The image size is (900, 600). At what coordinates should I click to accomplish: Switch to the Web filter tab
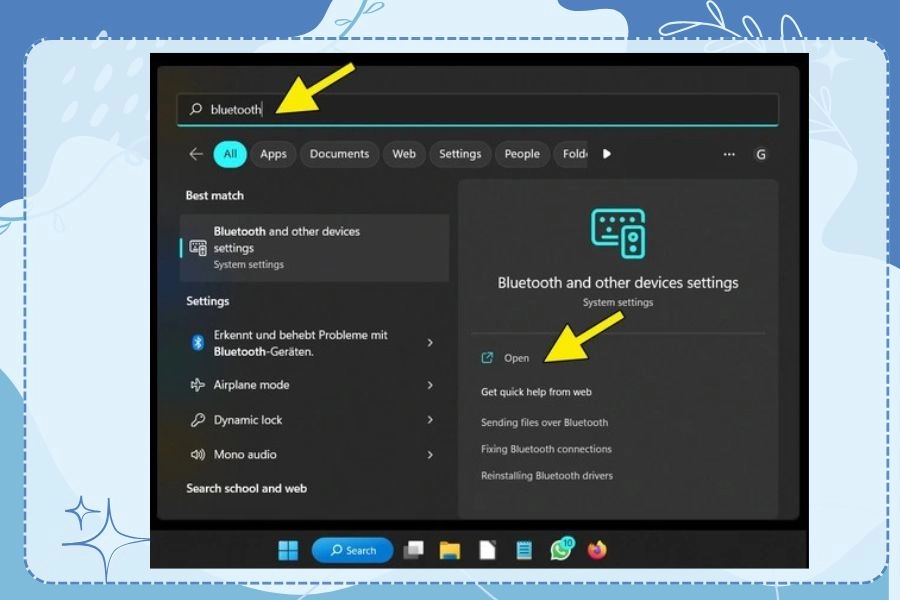click(404, 154)
